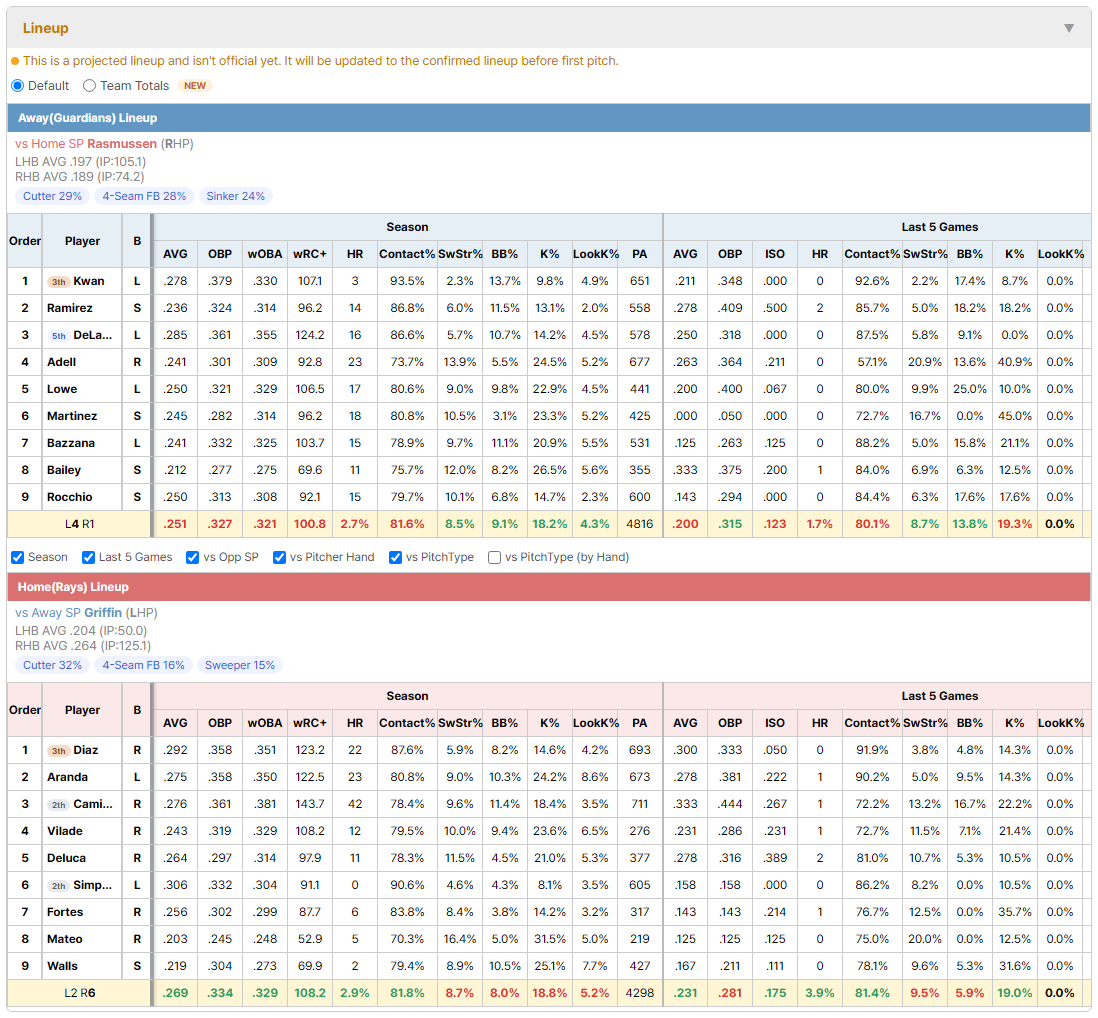Select player Deluca in Rays lineup
Screen dimensions: 1098x1018
pos(67,858)
